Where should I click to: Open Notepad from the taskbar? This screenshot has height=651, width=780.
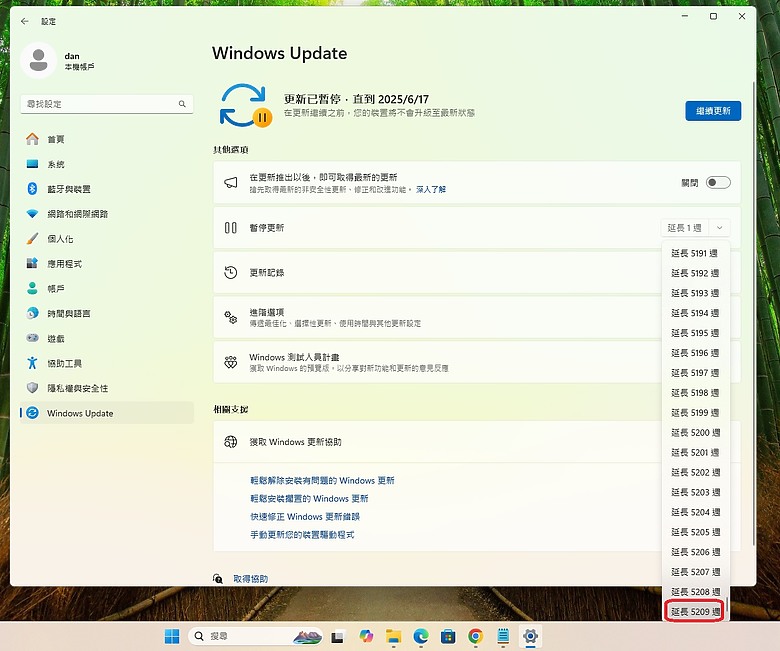503,636
